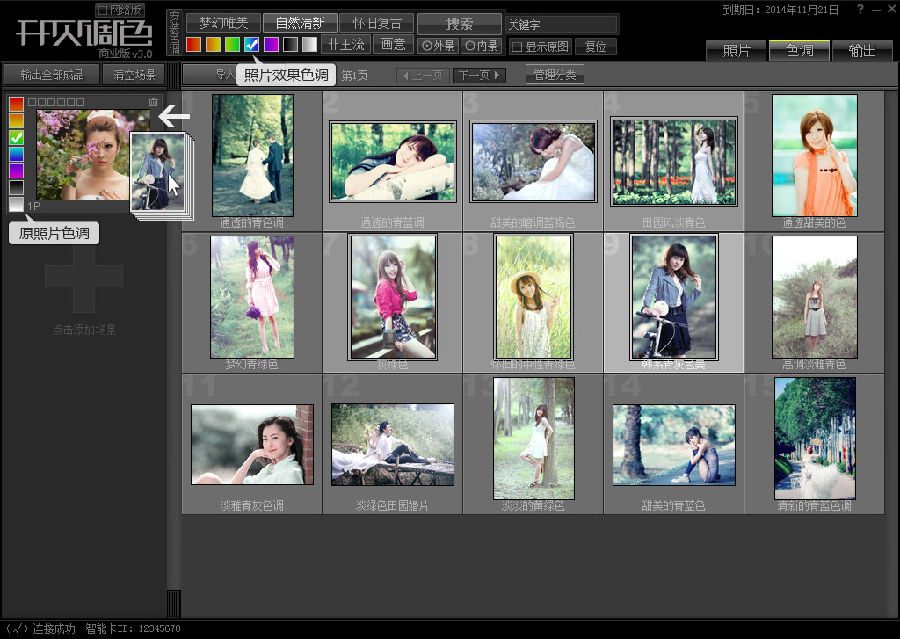Enable the 显示原图 checkbox
This screenshot has height=639, width=900.
(516, 47)
